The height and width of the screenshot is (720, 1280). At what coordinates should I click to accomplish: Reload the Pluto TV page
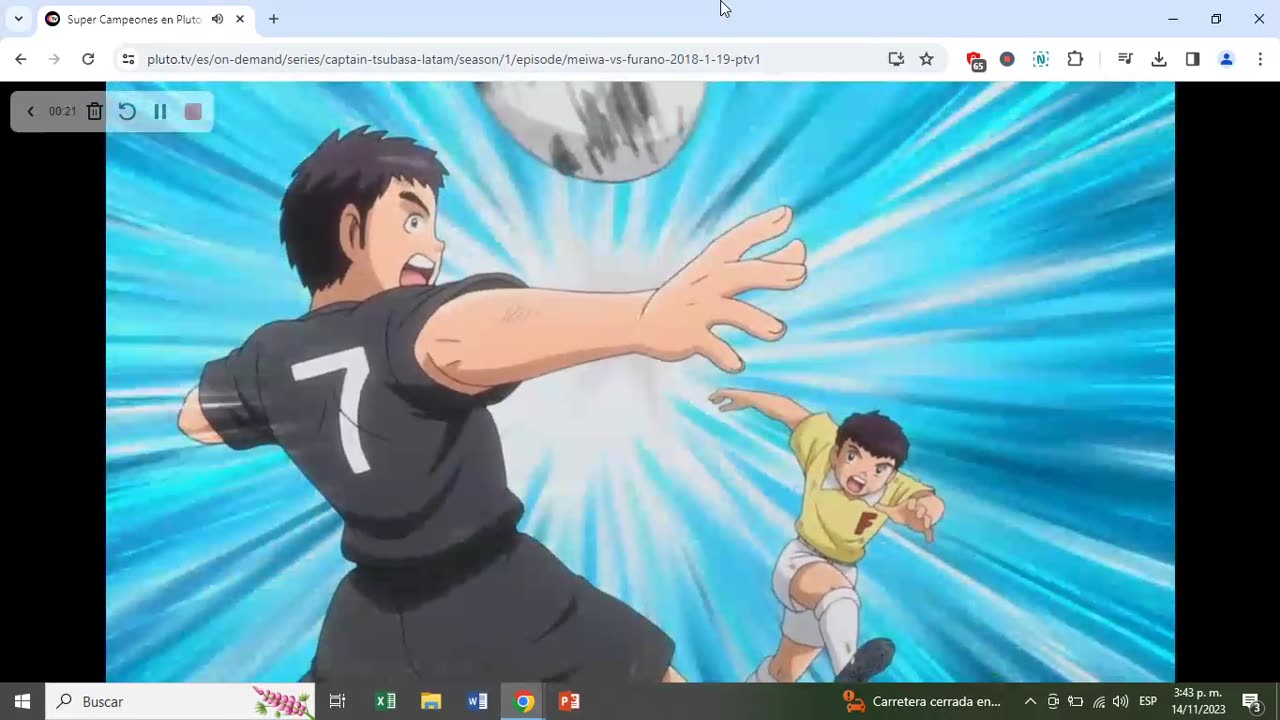(x=88, y=59)
